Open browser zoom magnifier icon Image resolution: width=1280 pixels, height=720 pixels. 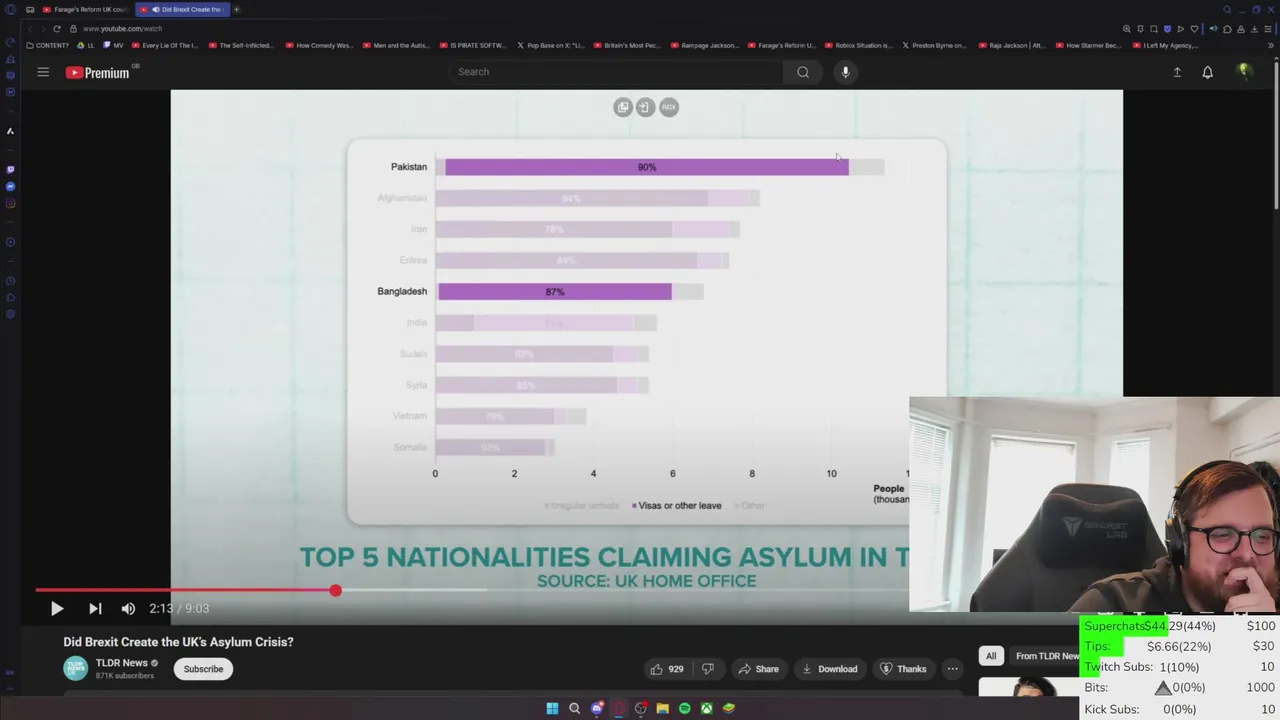click(x=1127, y=28)
